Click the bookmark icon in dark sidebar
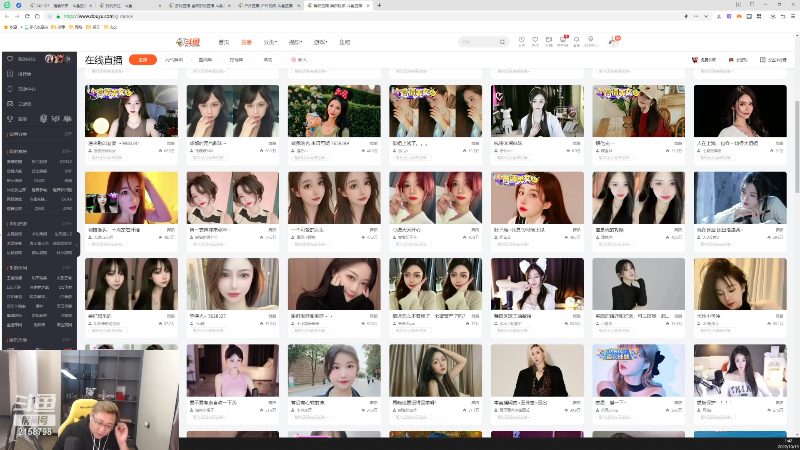This screenshot has width=800, height=450. pyautogui.click(x=10, y=73)
